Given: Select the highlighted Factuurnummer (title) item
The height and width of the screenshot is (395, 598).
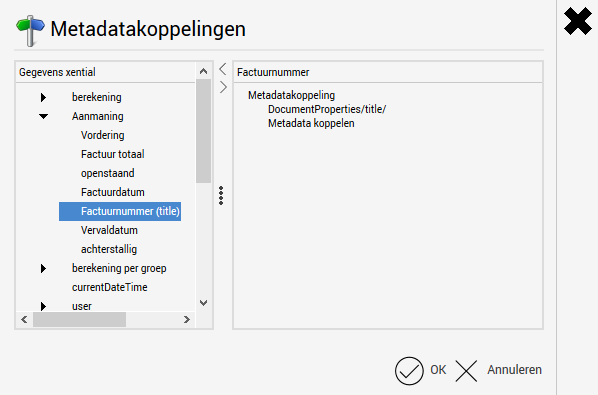Looking at the screenshot, I should pos(120,211).
